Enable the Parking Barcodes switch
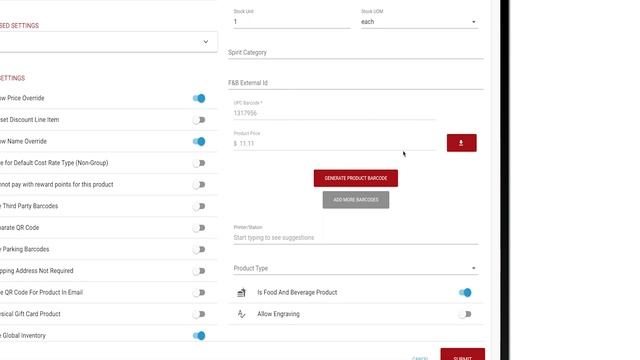Viewport: 640px width, 360px height. coord(199,249)
